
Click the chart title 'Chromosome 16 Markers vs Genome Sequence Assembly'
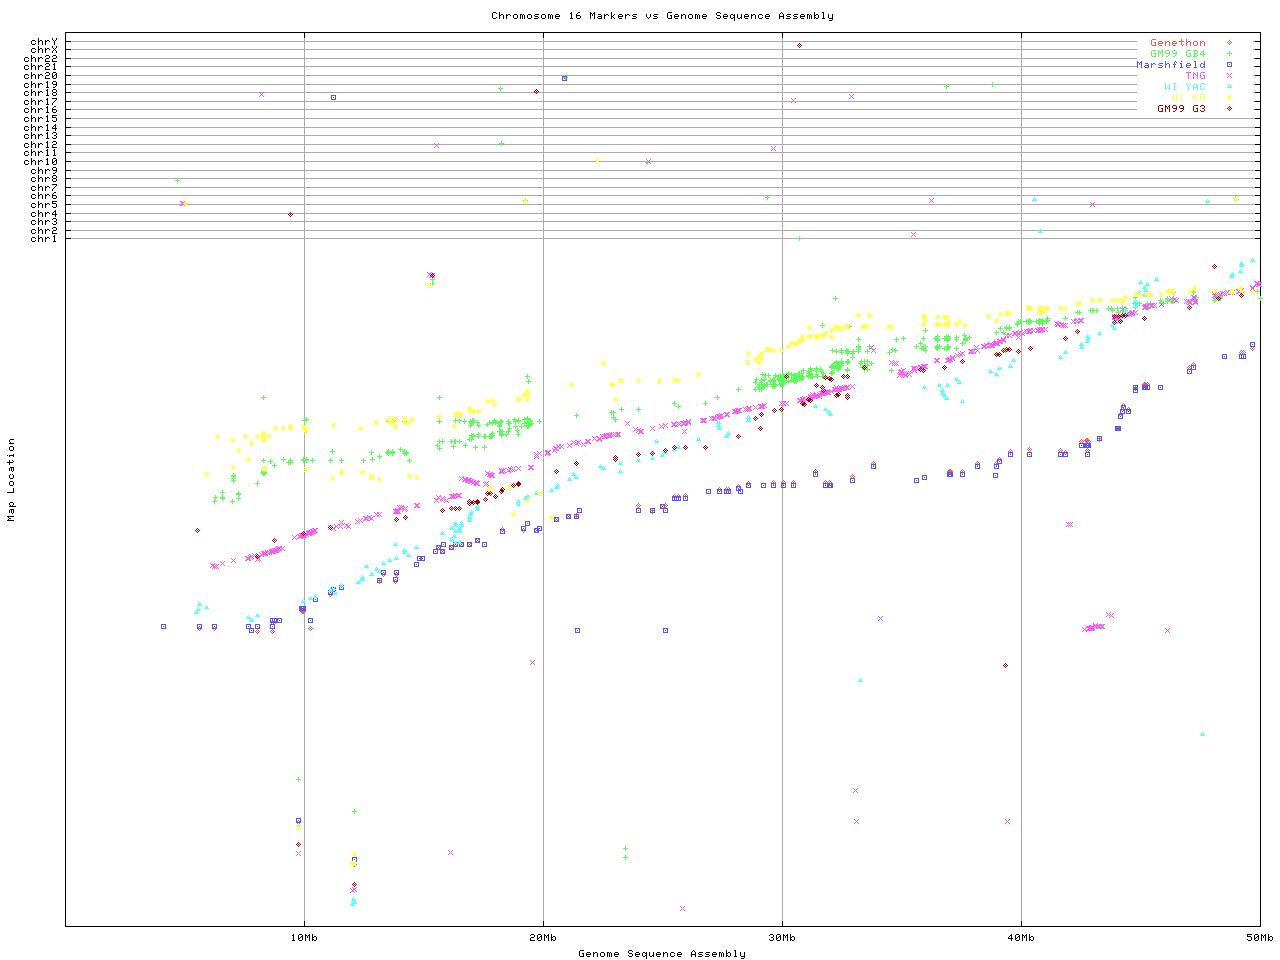pos(662,16)
